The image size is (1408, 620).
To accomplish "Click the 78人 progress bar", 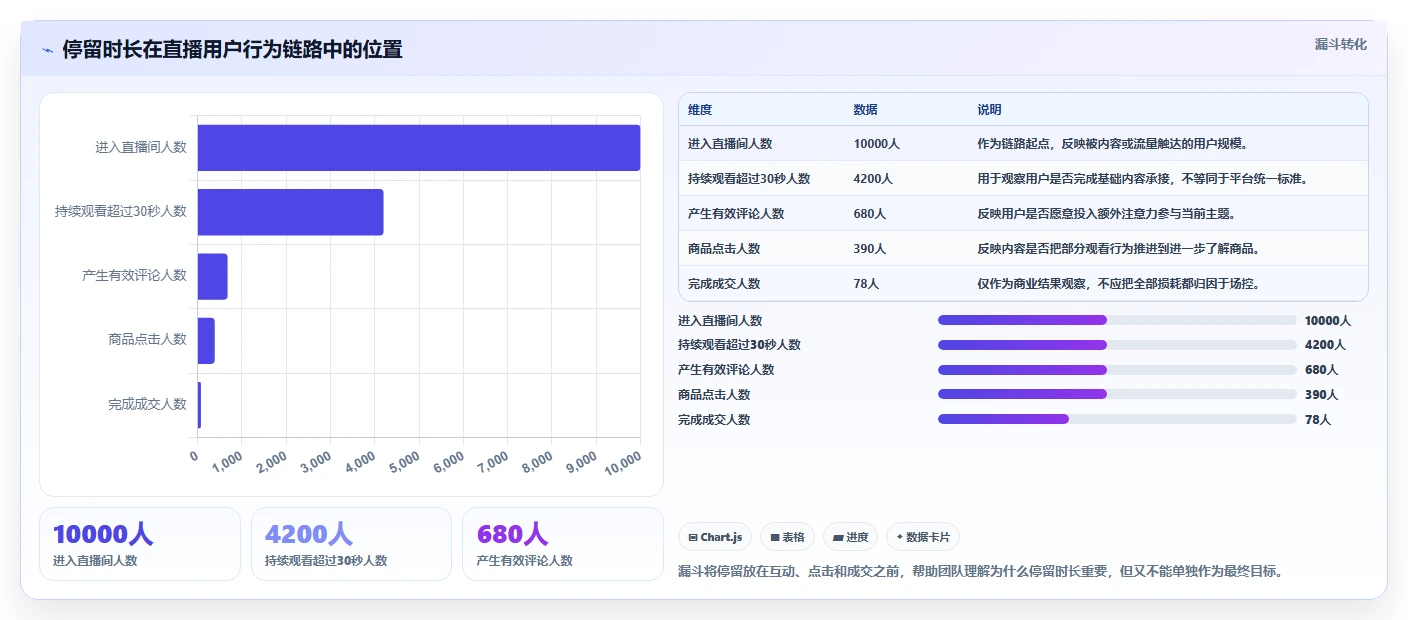I will coord(1117,419).
